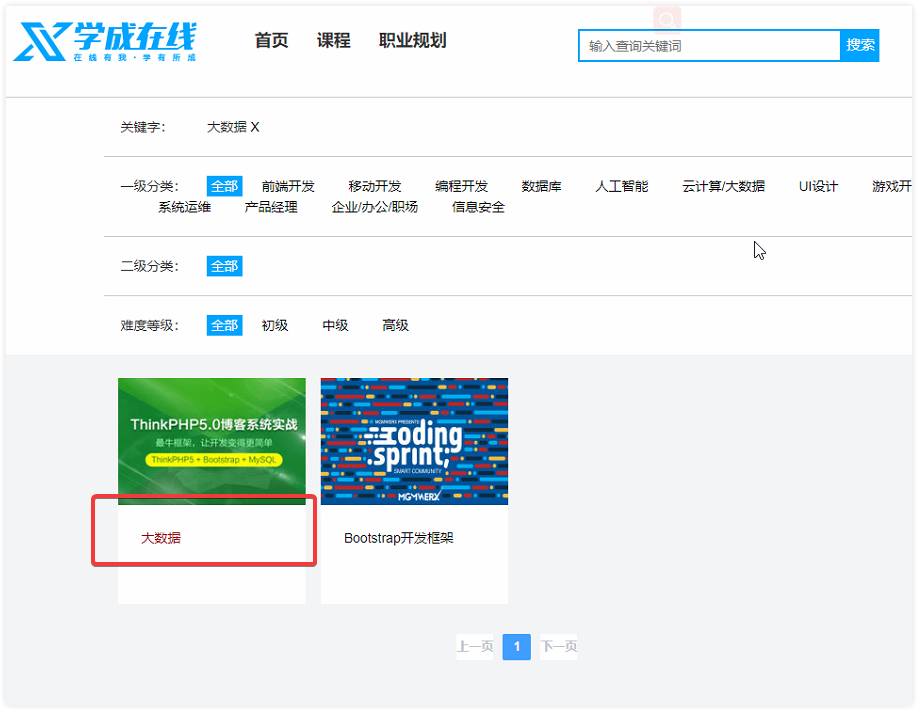Screen dimensions: 918x711
Task: Choose 中级 difficulty level
Action: click(335, 326)
